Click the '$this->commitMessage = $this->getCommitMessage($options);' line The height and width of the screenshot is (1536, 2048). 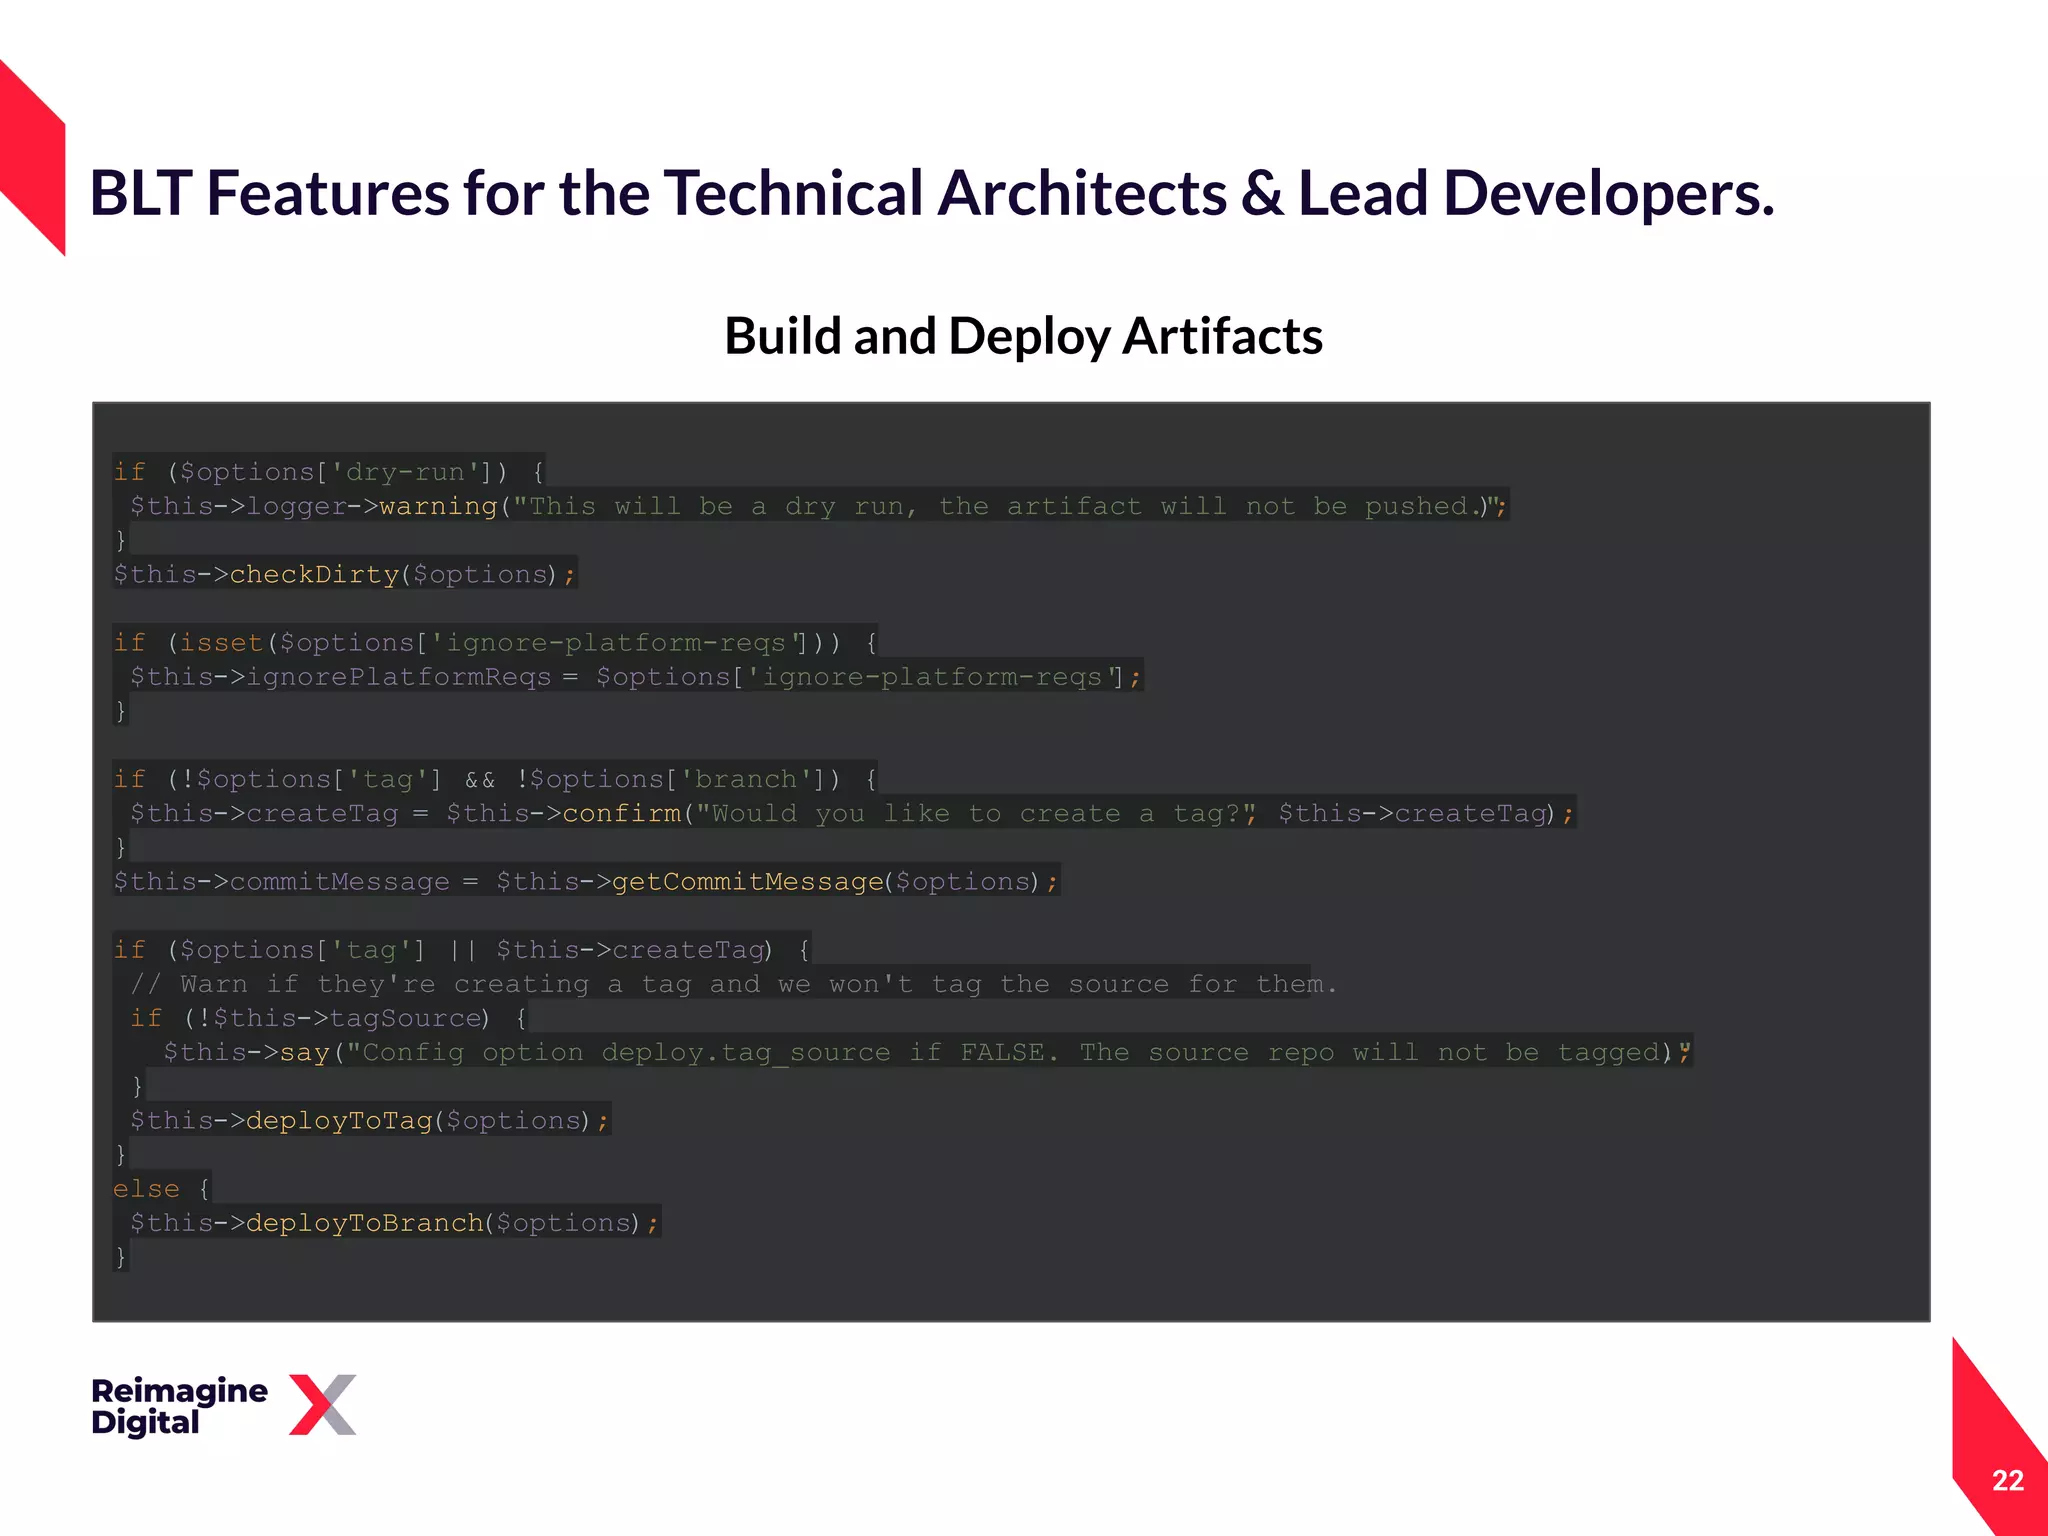click(586, 881)
